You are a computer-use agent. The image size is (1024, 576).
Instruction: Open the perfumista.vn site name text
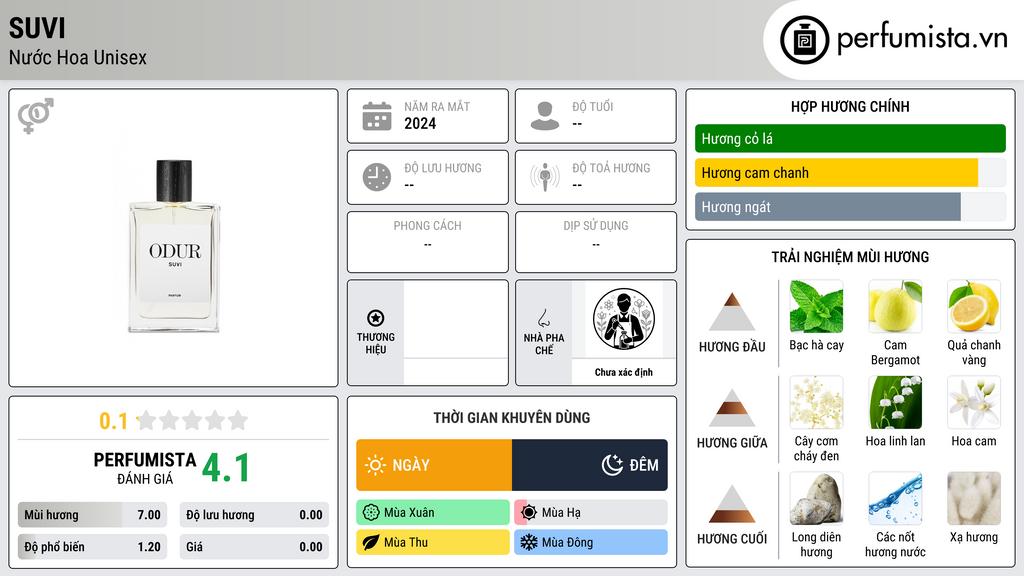click(922, 39)
